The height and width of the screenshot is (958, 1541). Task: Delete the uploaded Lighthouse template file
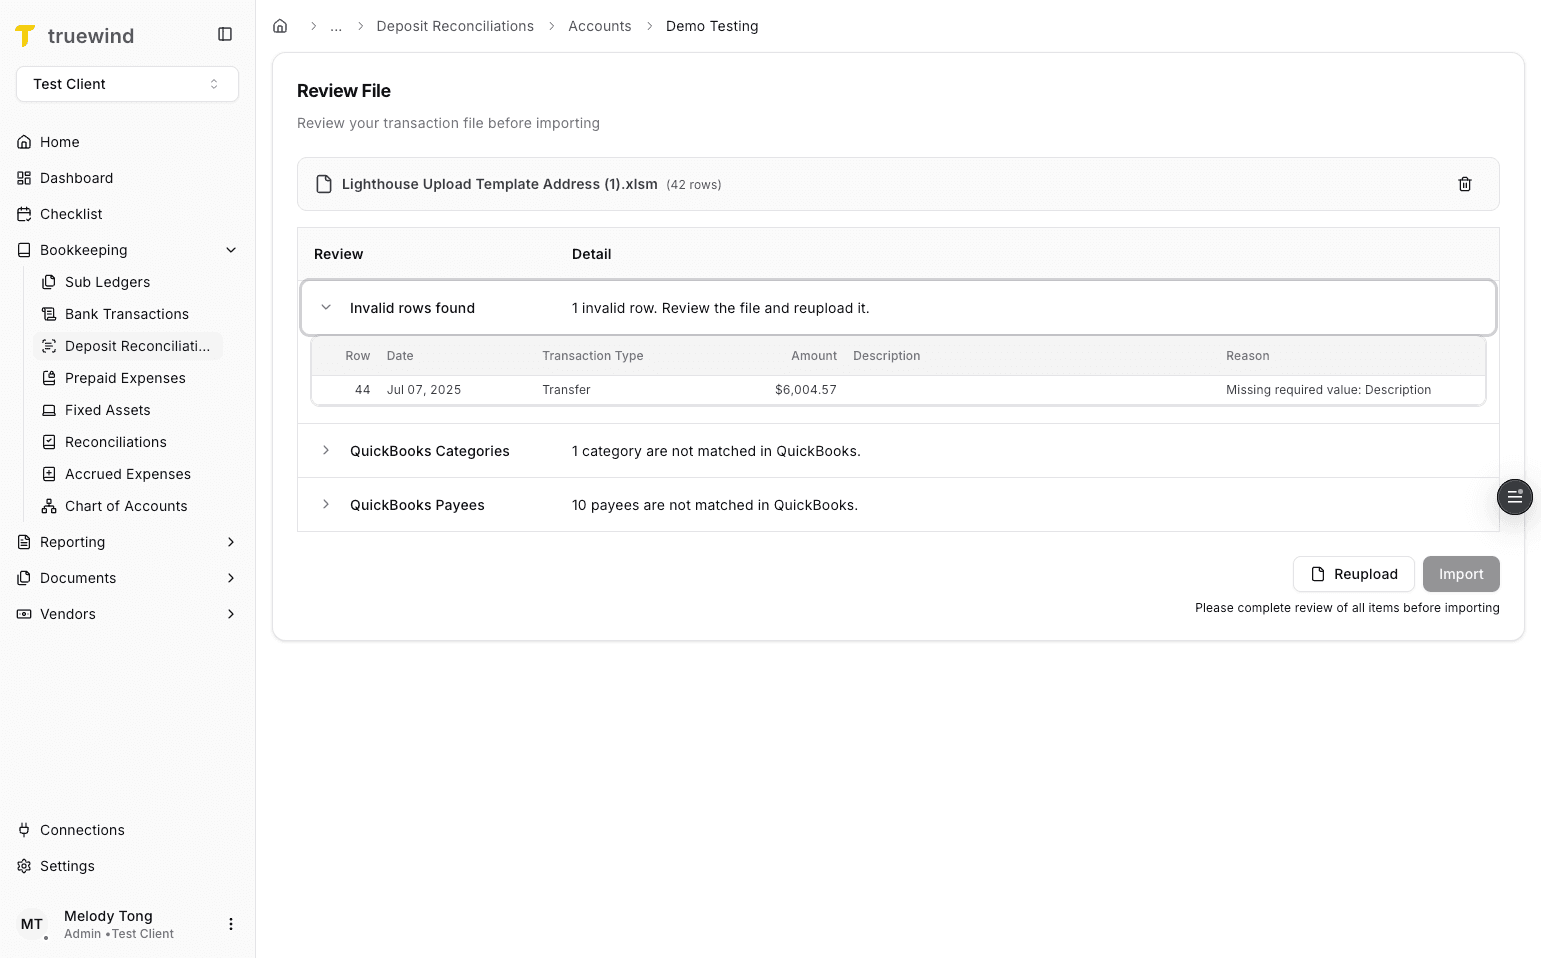[x=1464, y=184]
